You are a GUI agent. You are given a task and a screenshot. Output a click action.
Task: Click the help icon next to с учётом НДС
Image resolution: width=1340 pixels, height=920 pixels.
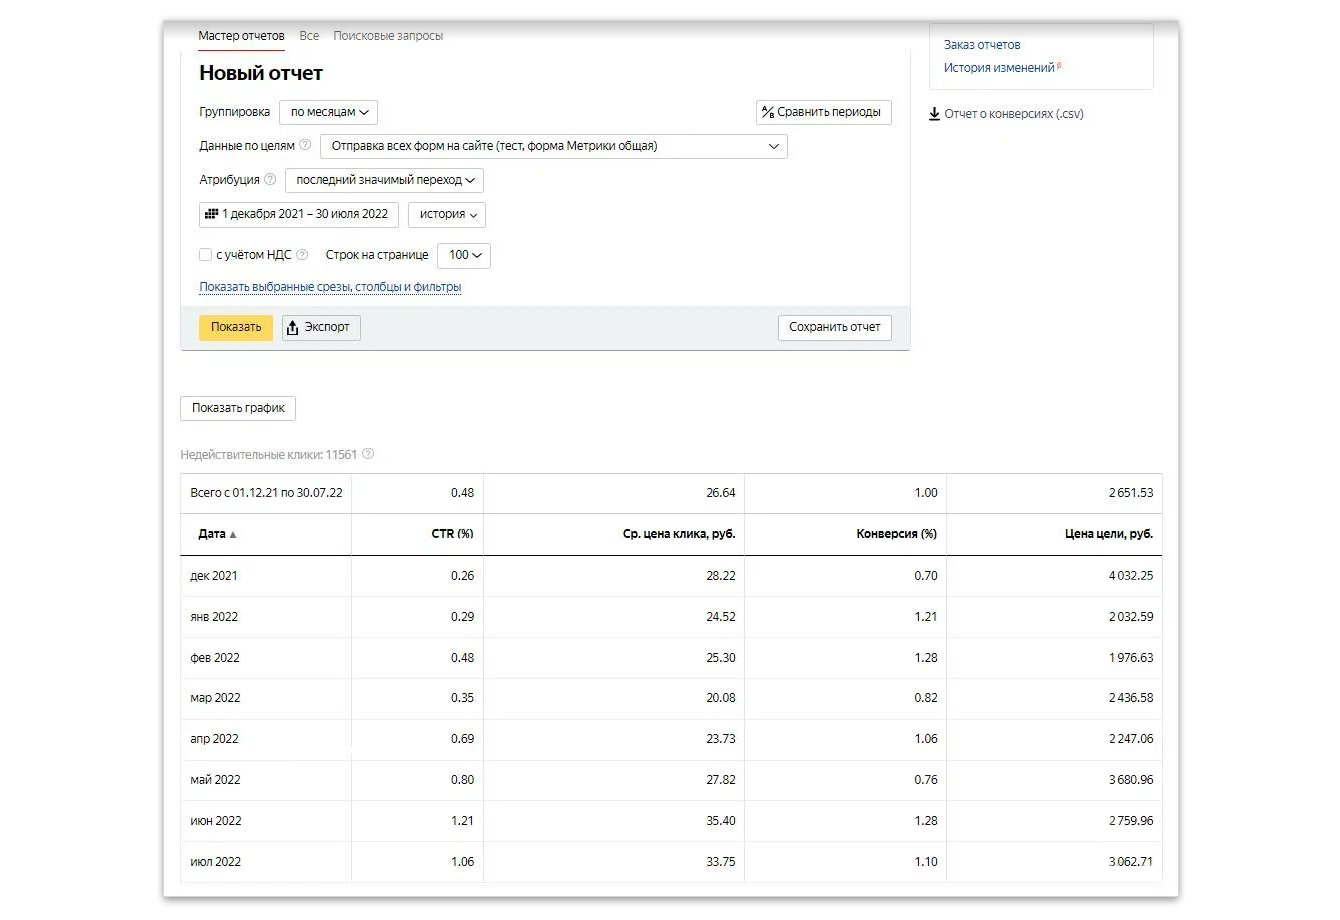tap(302, 255)
